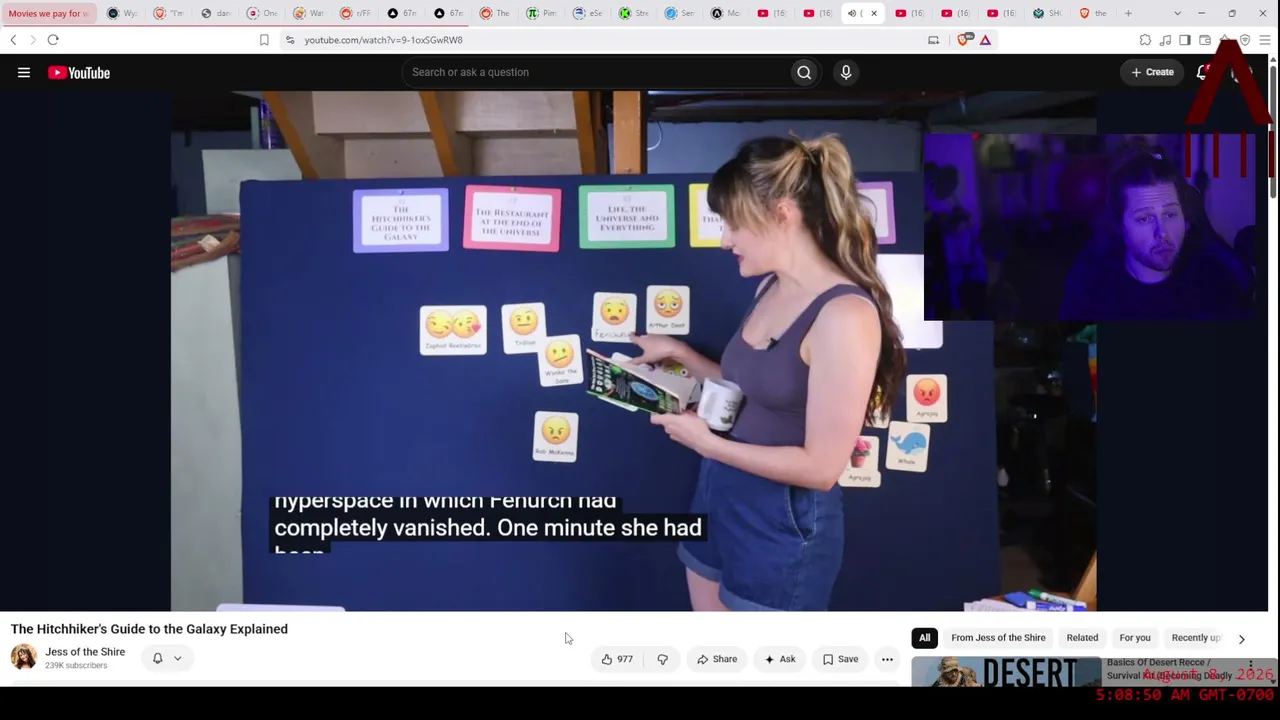
Task: Select the From Jess of the Shire chip
Action: tap(998, 638)
